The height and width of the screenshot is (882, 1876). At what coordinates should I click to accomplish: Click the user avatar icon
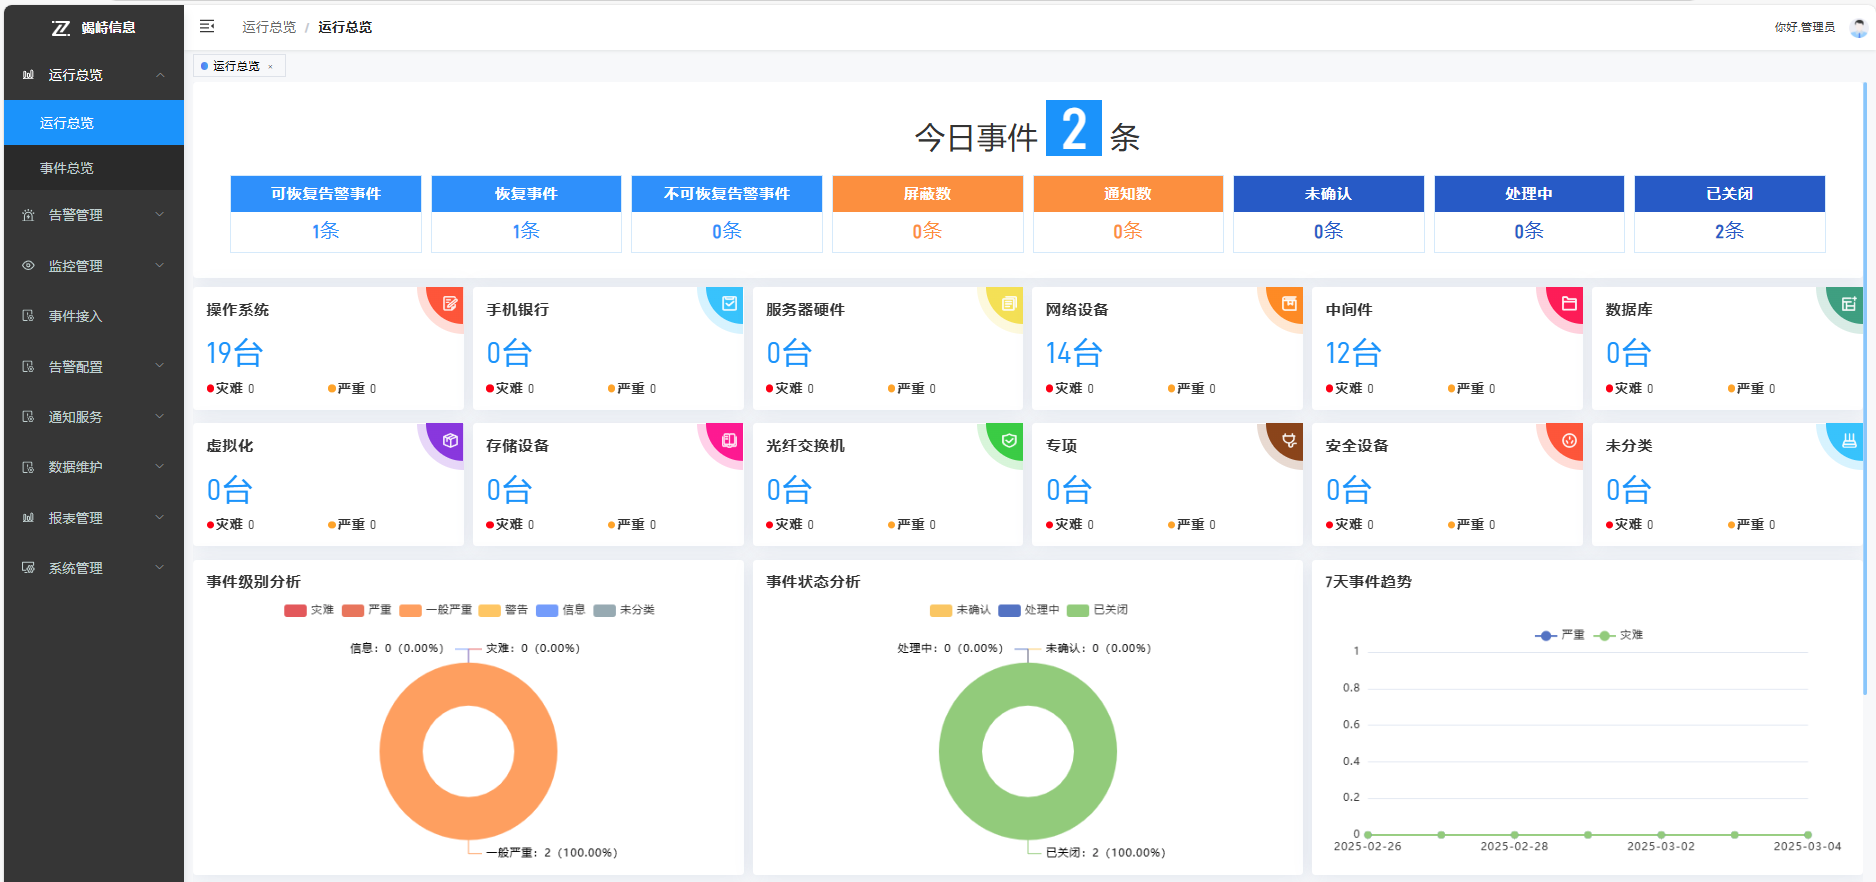[1858, 28]
